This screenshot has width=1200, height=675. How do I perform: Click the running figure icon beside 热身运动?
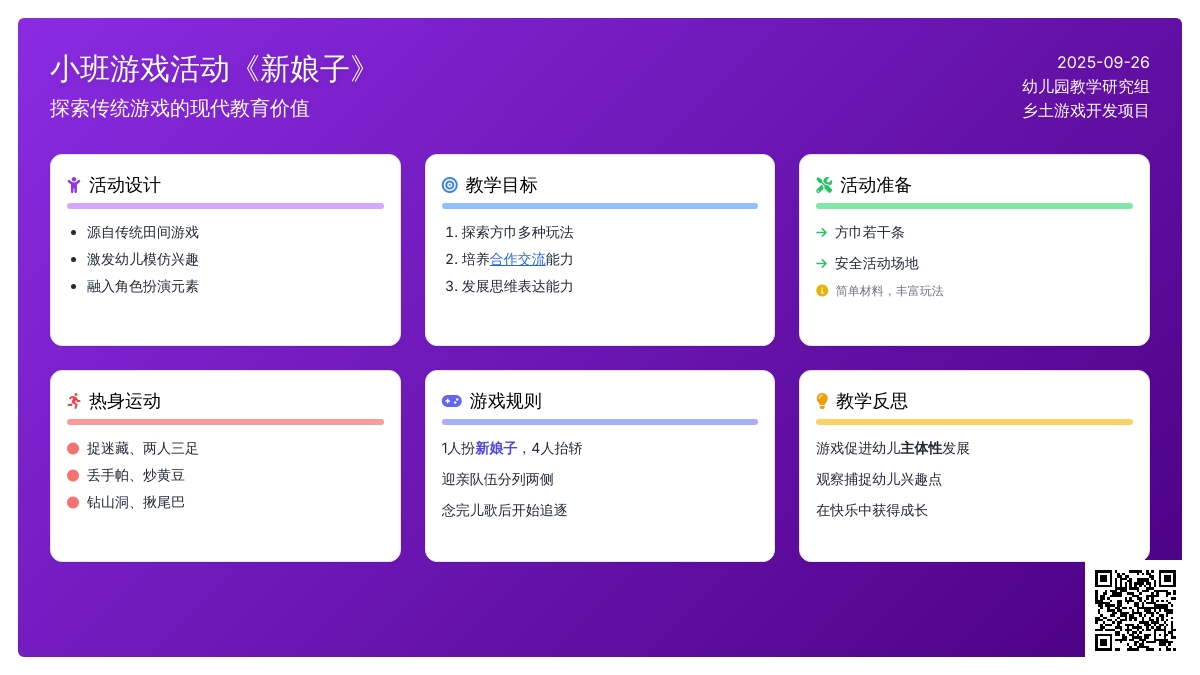pyautogui.click(x=74, y=401)
